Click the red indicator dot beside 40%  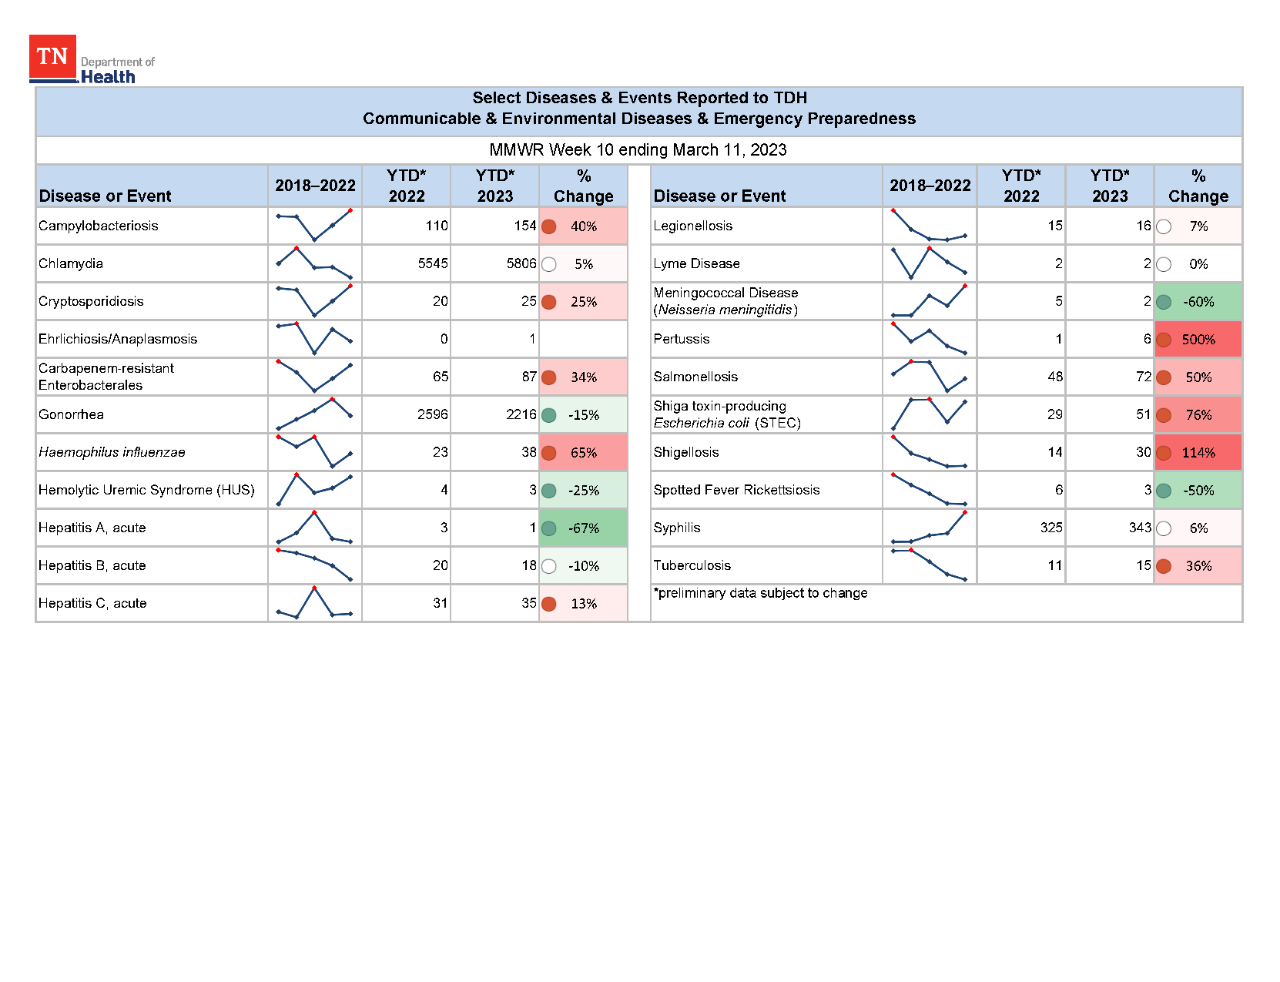(x=549, y=226)
